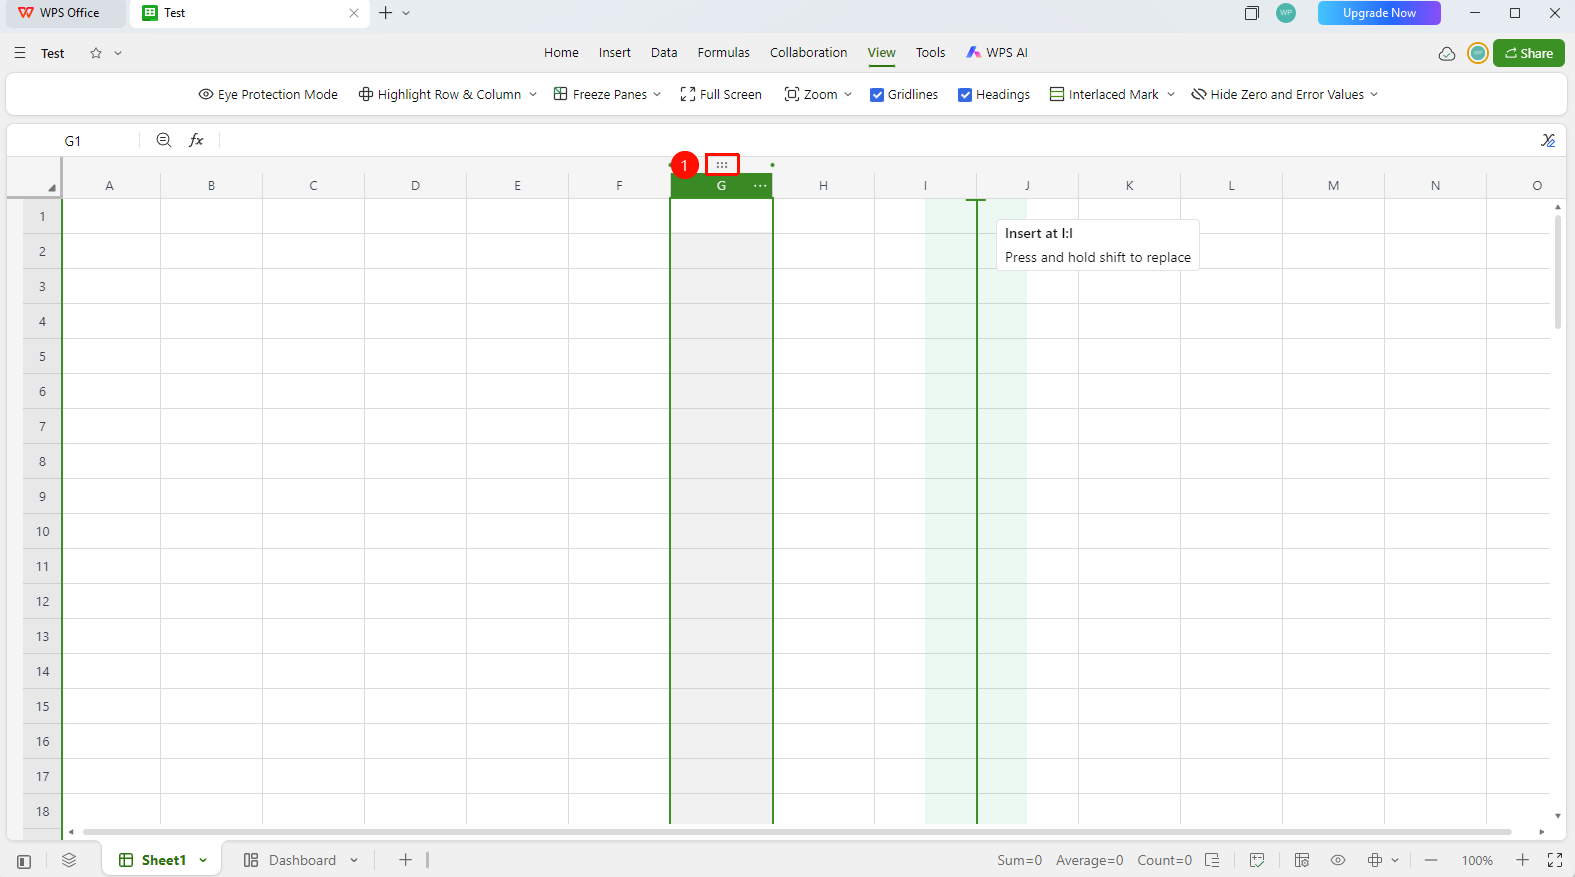Viewport: 1575px width, 877px height.
Task: Open the Zoom dropdown arrow
Action: (848, 94)
